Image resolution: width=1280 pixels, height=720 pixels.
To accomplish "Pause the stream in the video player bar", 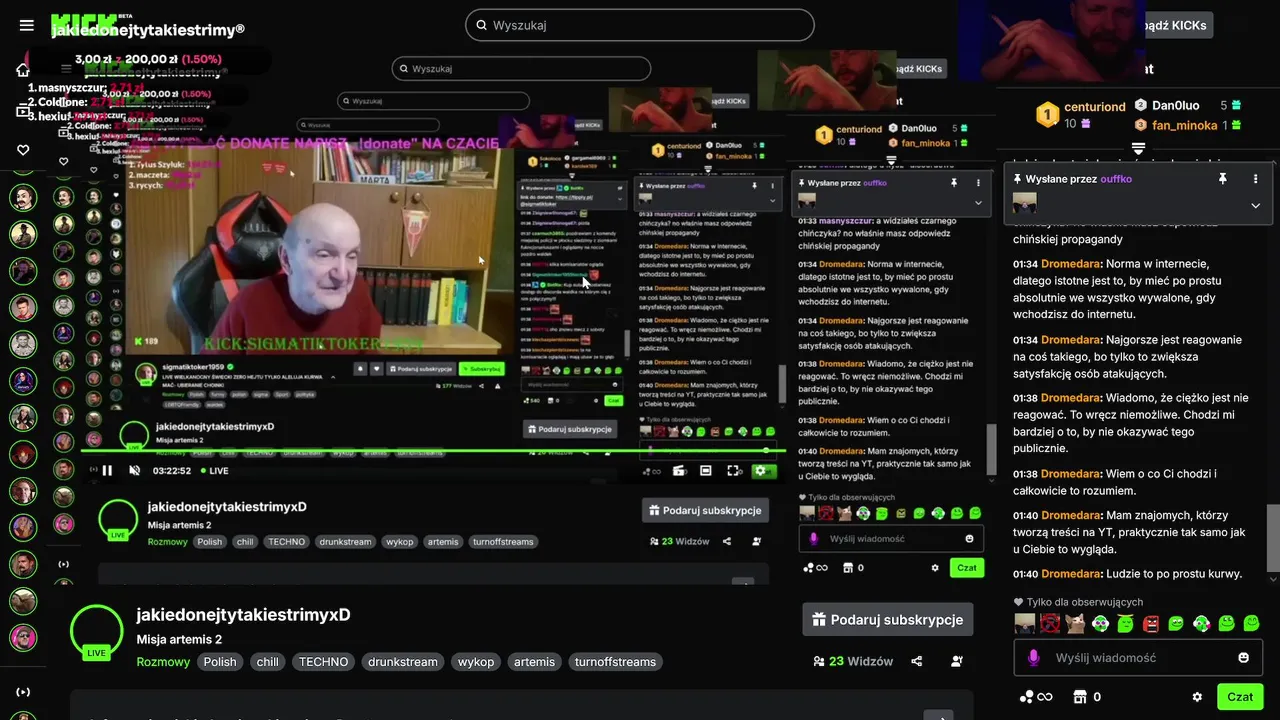I will point(107,471).
